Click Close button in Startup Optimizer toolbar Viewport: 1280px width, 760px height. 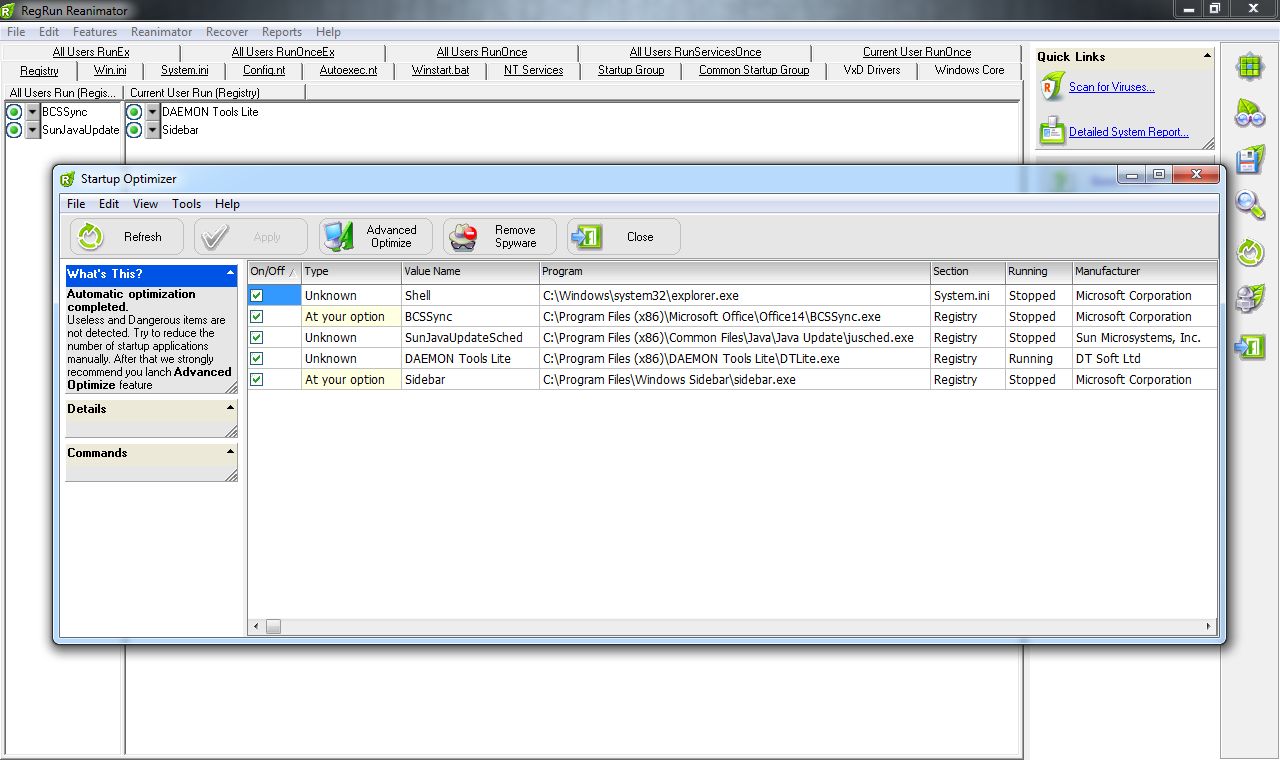coord(624,237)
